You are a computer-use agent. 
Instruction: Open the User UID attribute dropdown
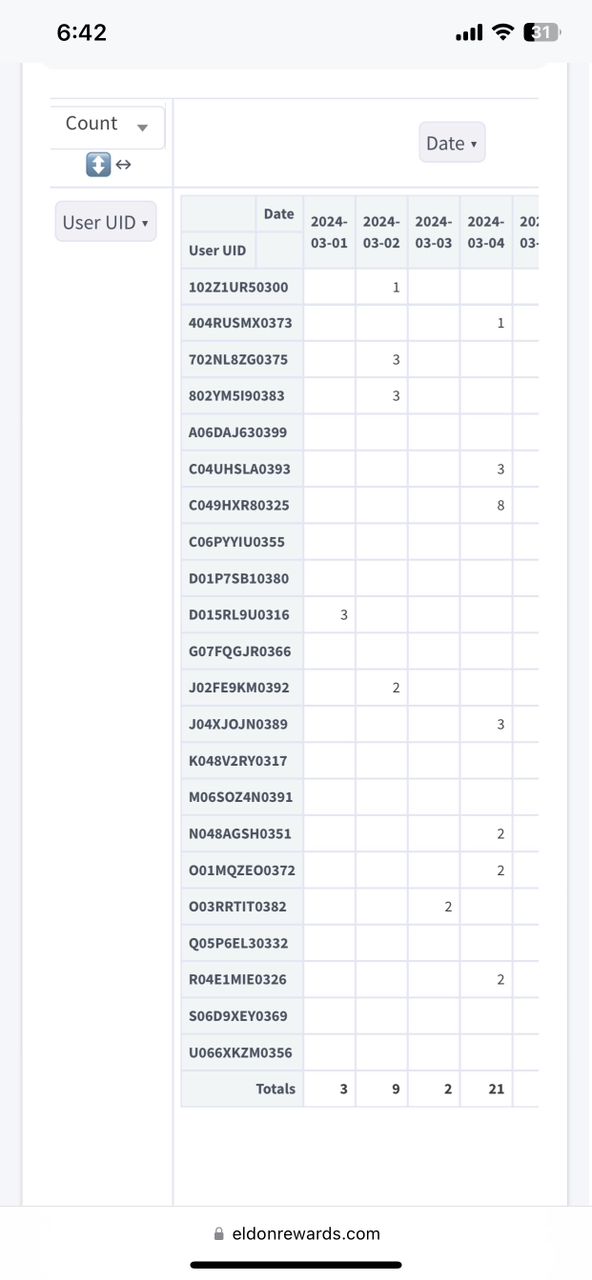pyautogui.click(x=106, y=222)
